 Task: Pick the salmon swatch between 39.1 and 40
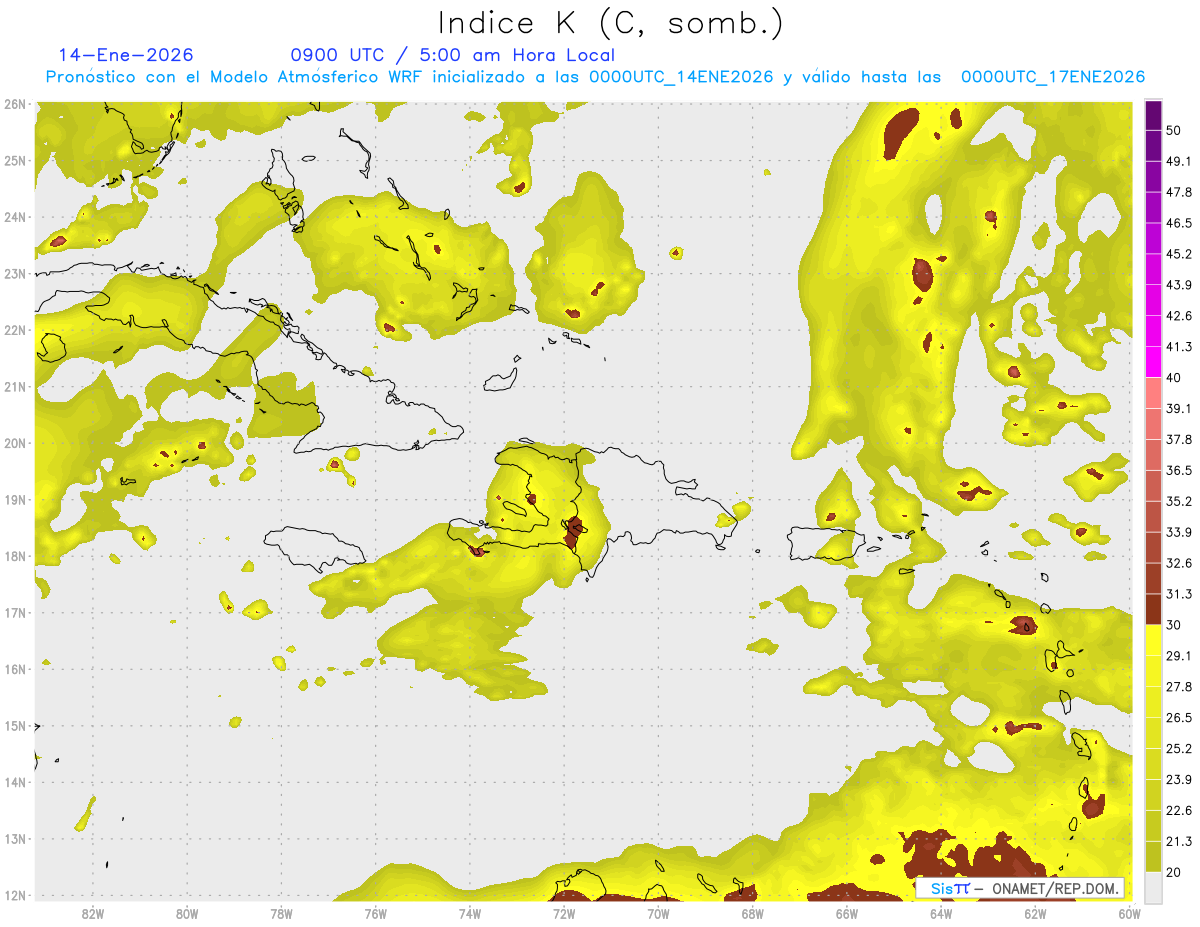1154,393
